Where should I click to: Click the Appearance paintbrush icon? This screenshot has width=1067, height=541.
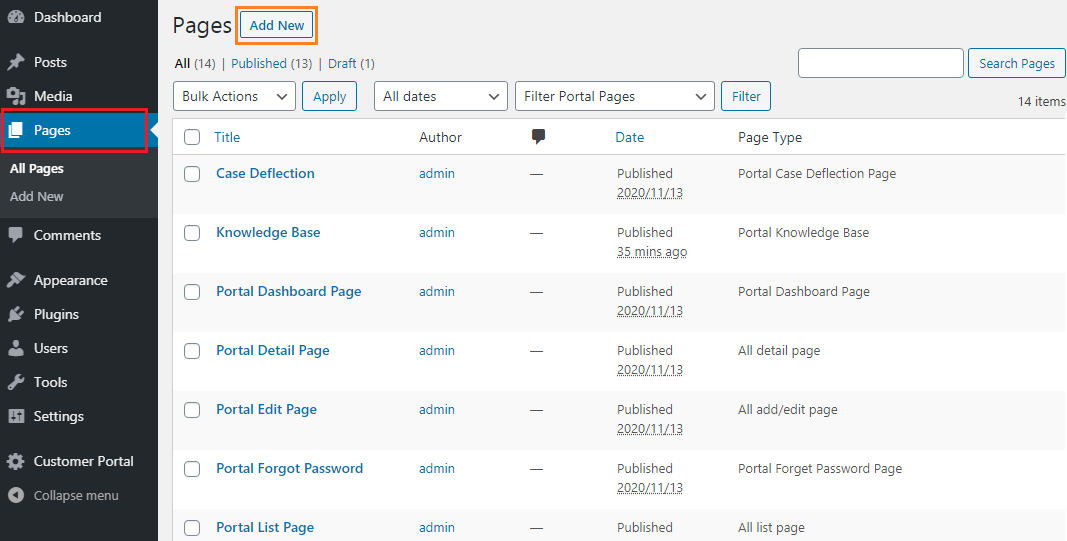16,280
